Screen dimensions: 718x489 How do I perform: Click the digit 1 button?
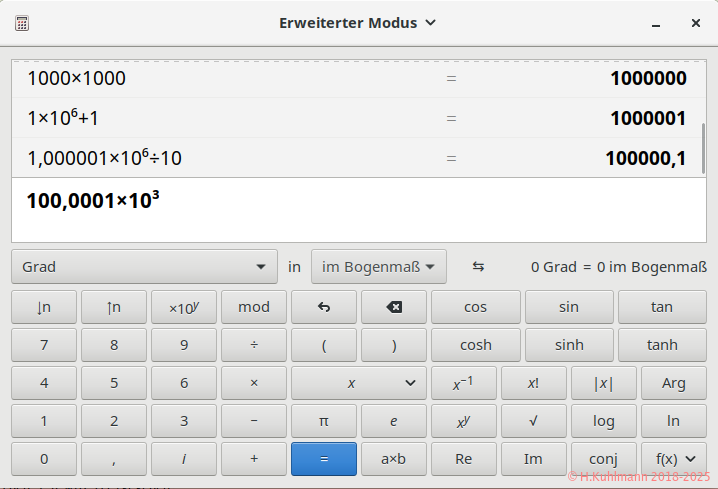[44, 421]
